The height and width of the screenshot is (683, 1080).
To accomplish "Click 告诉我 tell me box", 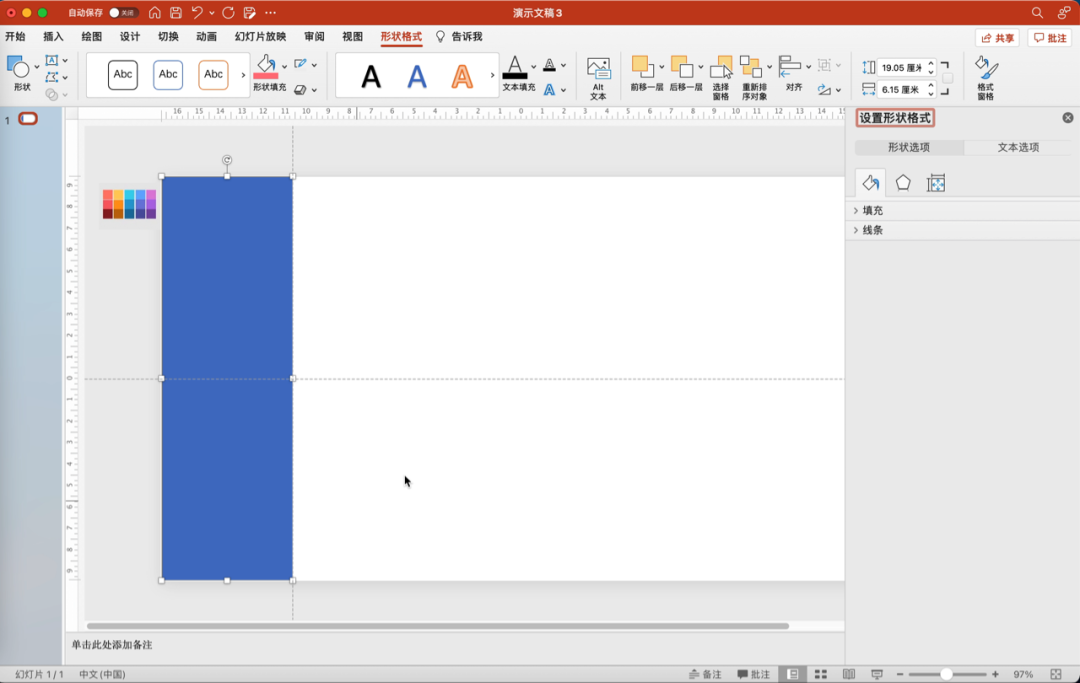I will coord(459,36).
